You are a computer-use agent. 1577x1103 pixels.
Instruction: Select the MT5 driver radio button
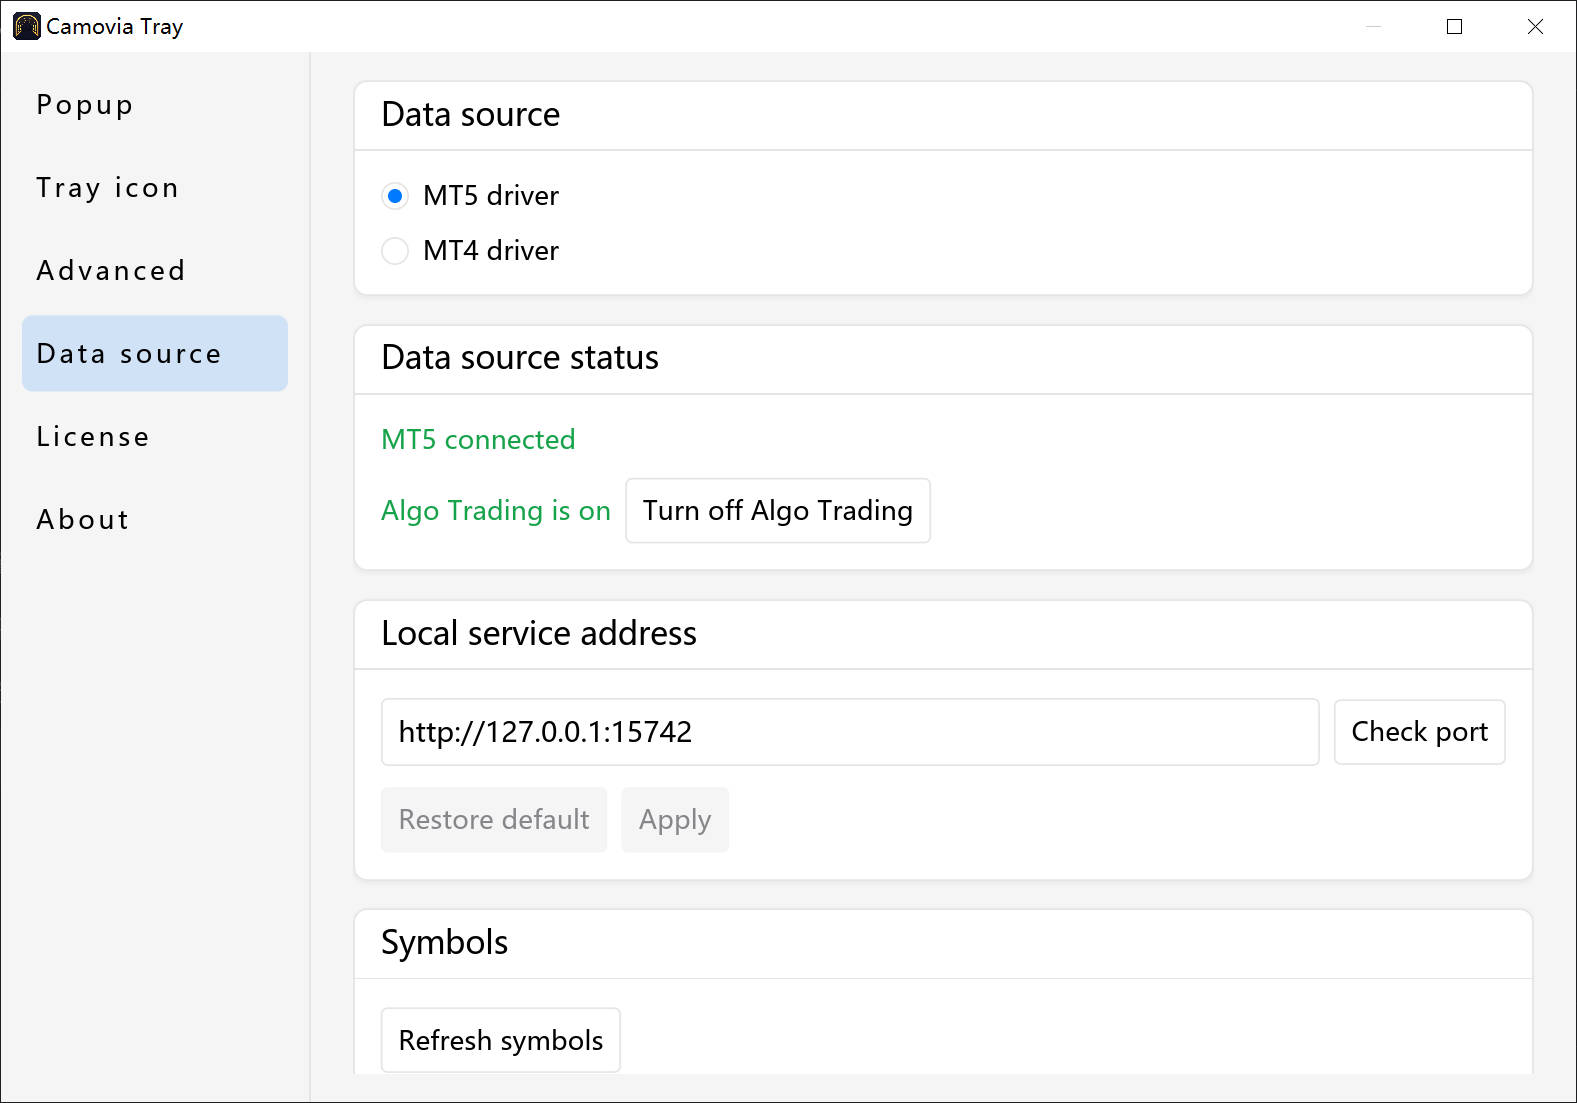395,196
